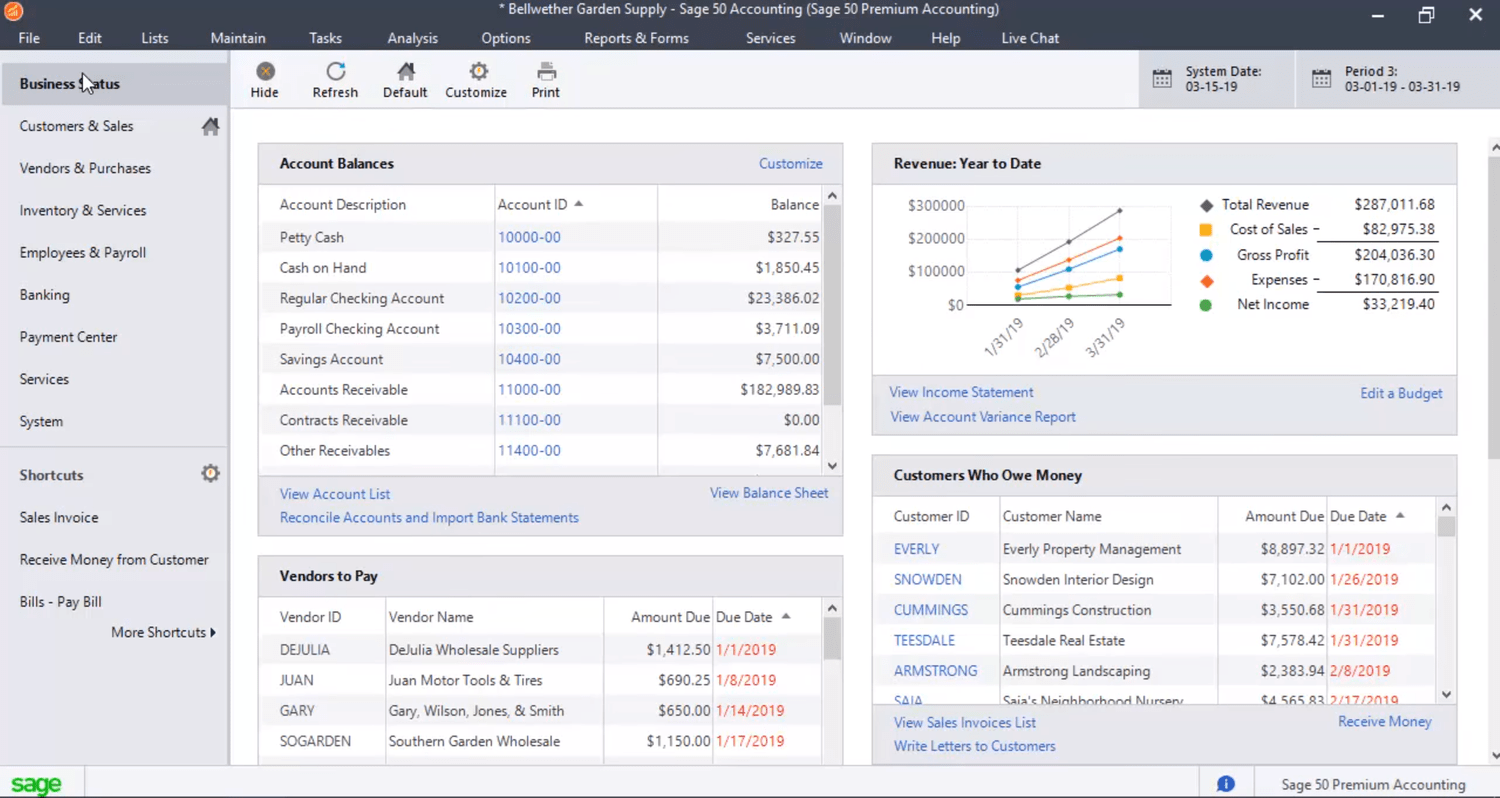Screen dimensions: 1500x798
Task: Click the Hide toolbar icon
Action: [x=264, y=79]
